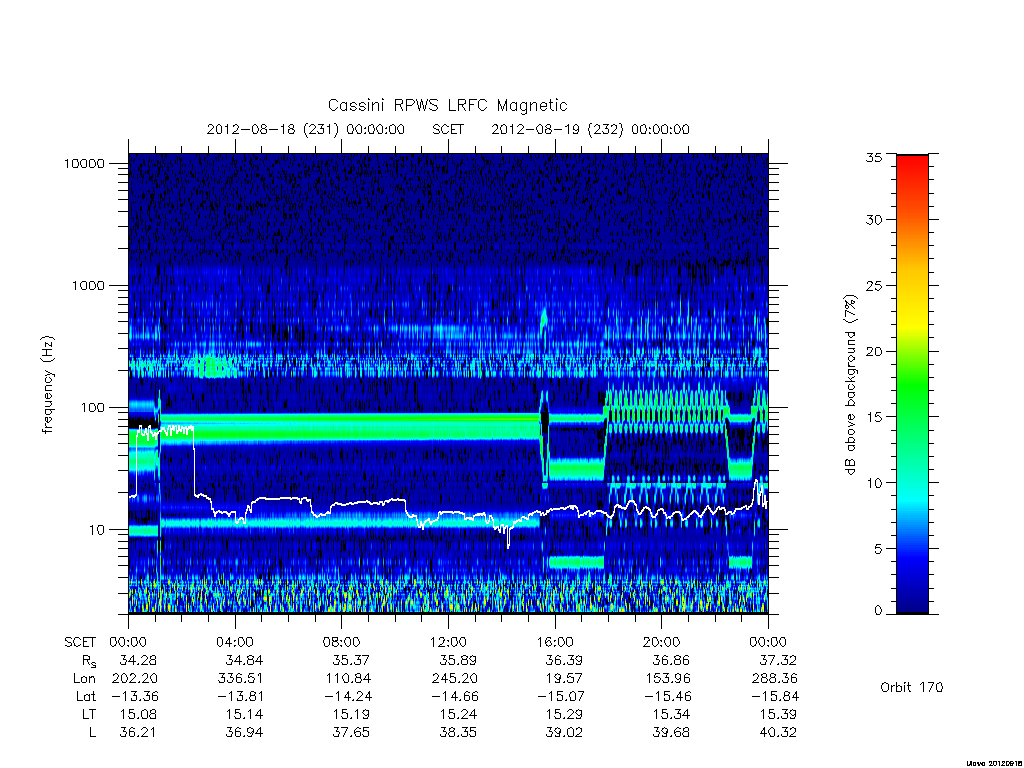Viewport: 1024px width, 768px height.
Task: Click the colorbar value 35
Action: 874,157
